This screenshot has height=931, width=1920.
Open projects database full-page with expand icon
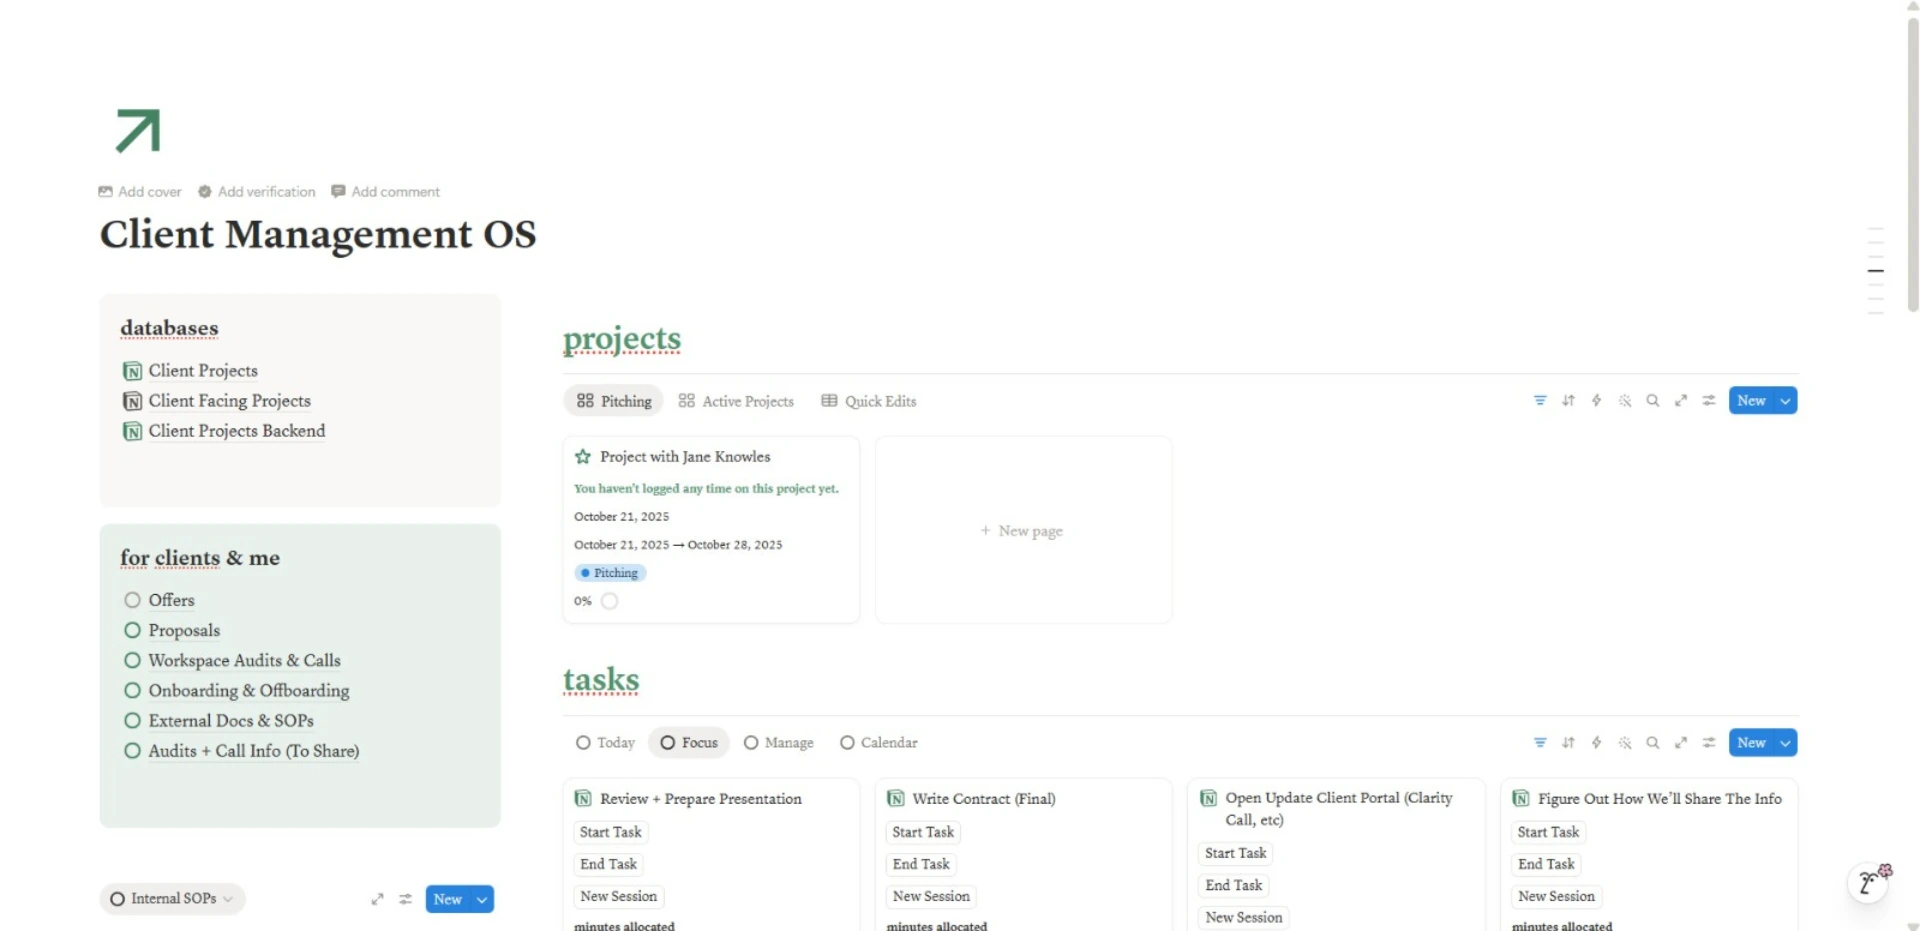pos(1681,401)
